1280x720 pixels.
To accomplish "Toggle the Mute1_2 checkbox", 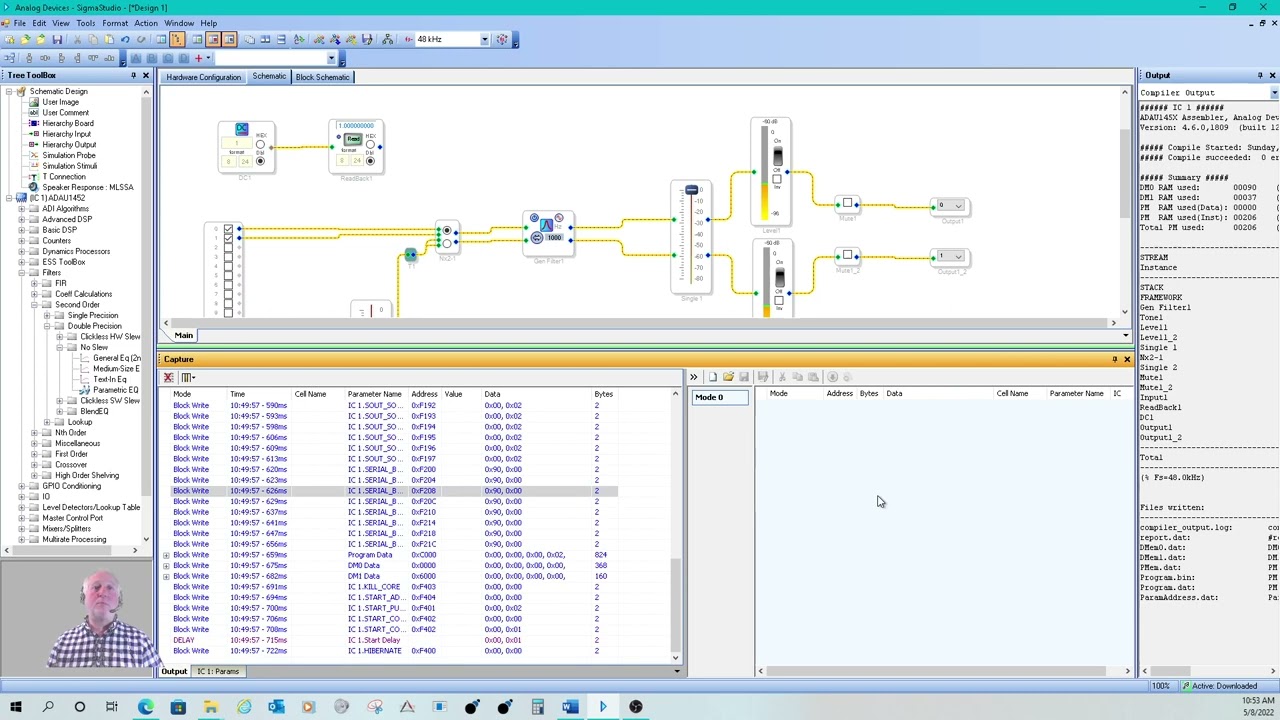I will (847, 255).
